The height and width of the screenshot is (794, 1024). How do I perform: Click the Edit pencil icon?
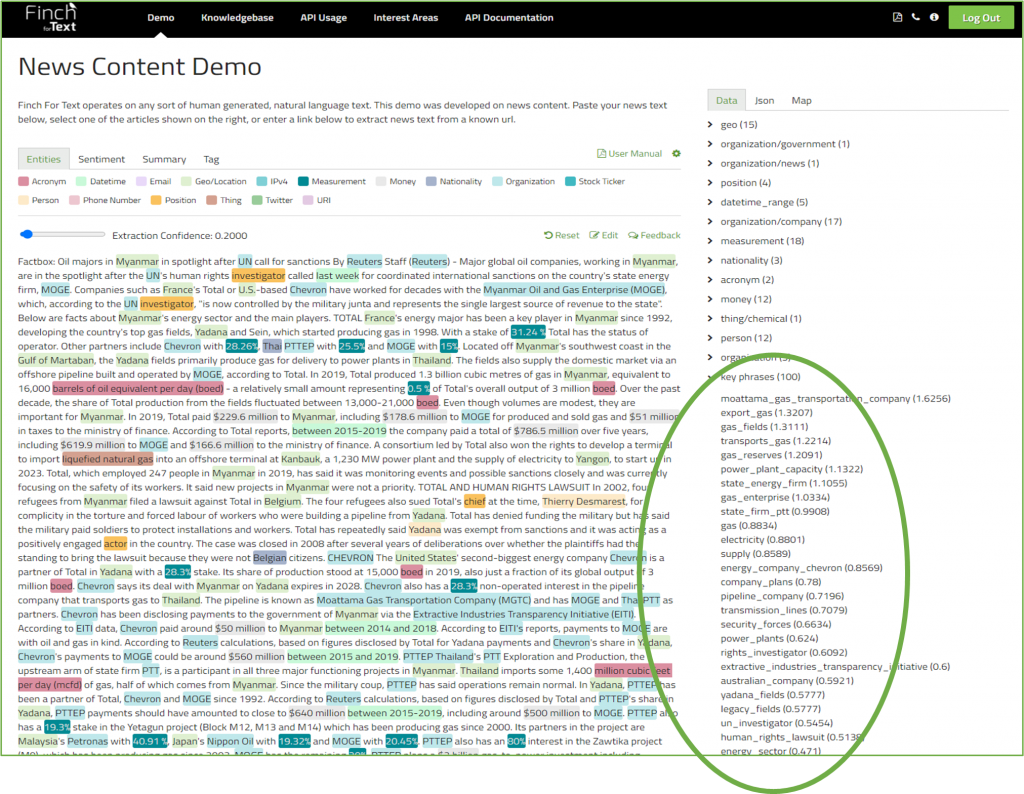point(594,236)
